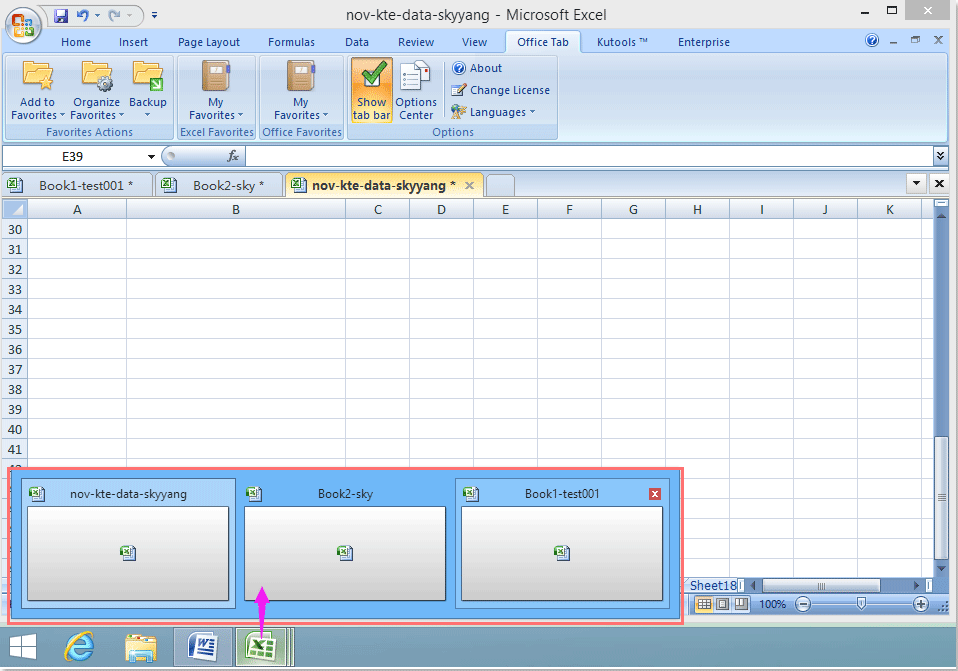Open the Kutools ribbon tab
The height and width of the screenshot is (671, 958).
[622, 42]
